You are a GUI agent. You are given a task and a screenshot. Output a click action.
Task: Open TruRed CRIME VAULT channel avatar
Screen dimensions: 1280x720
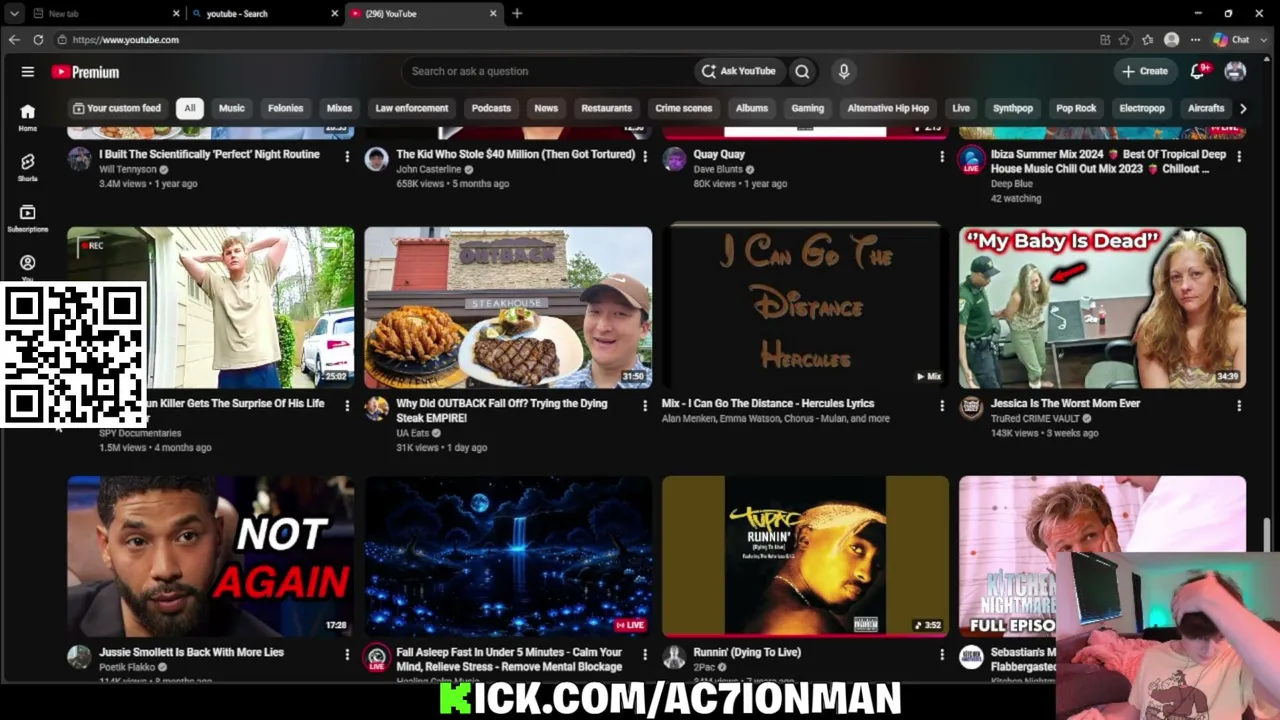point(971,408)
